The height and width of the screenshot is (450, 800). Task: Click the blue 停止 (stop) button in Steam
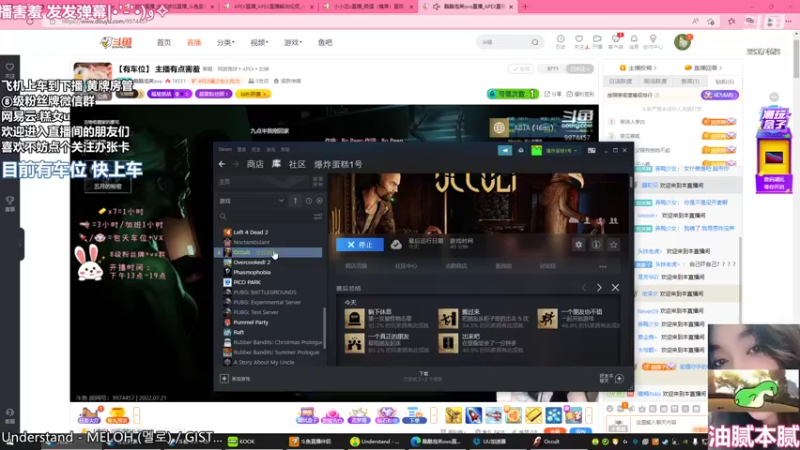[360, 245]
